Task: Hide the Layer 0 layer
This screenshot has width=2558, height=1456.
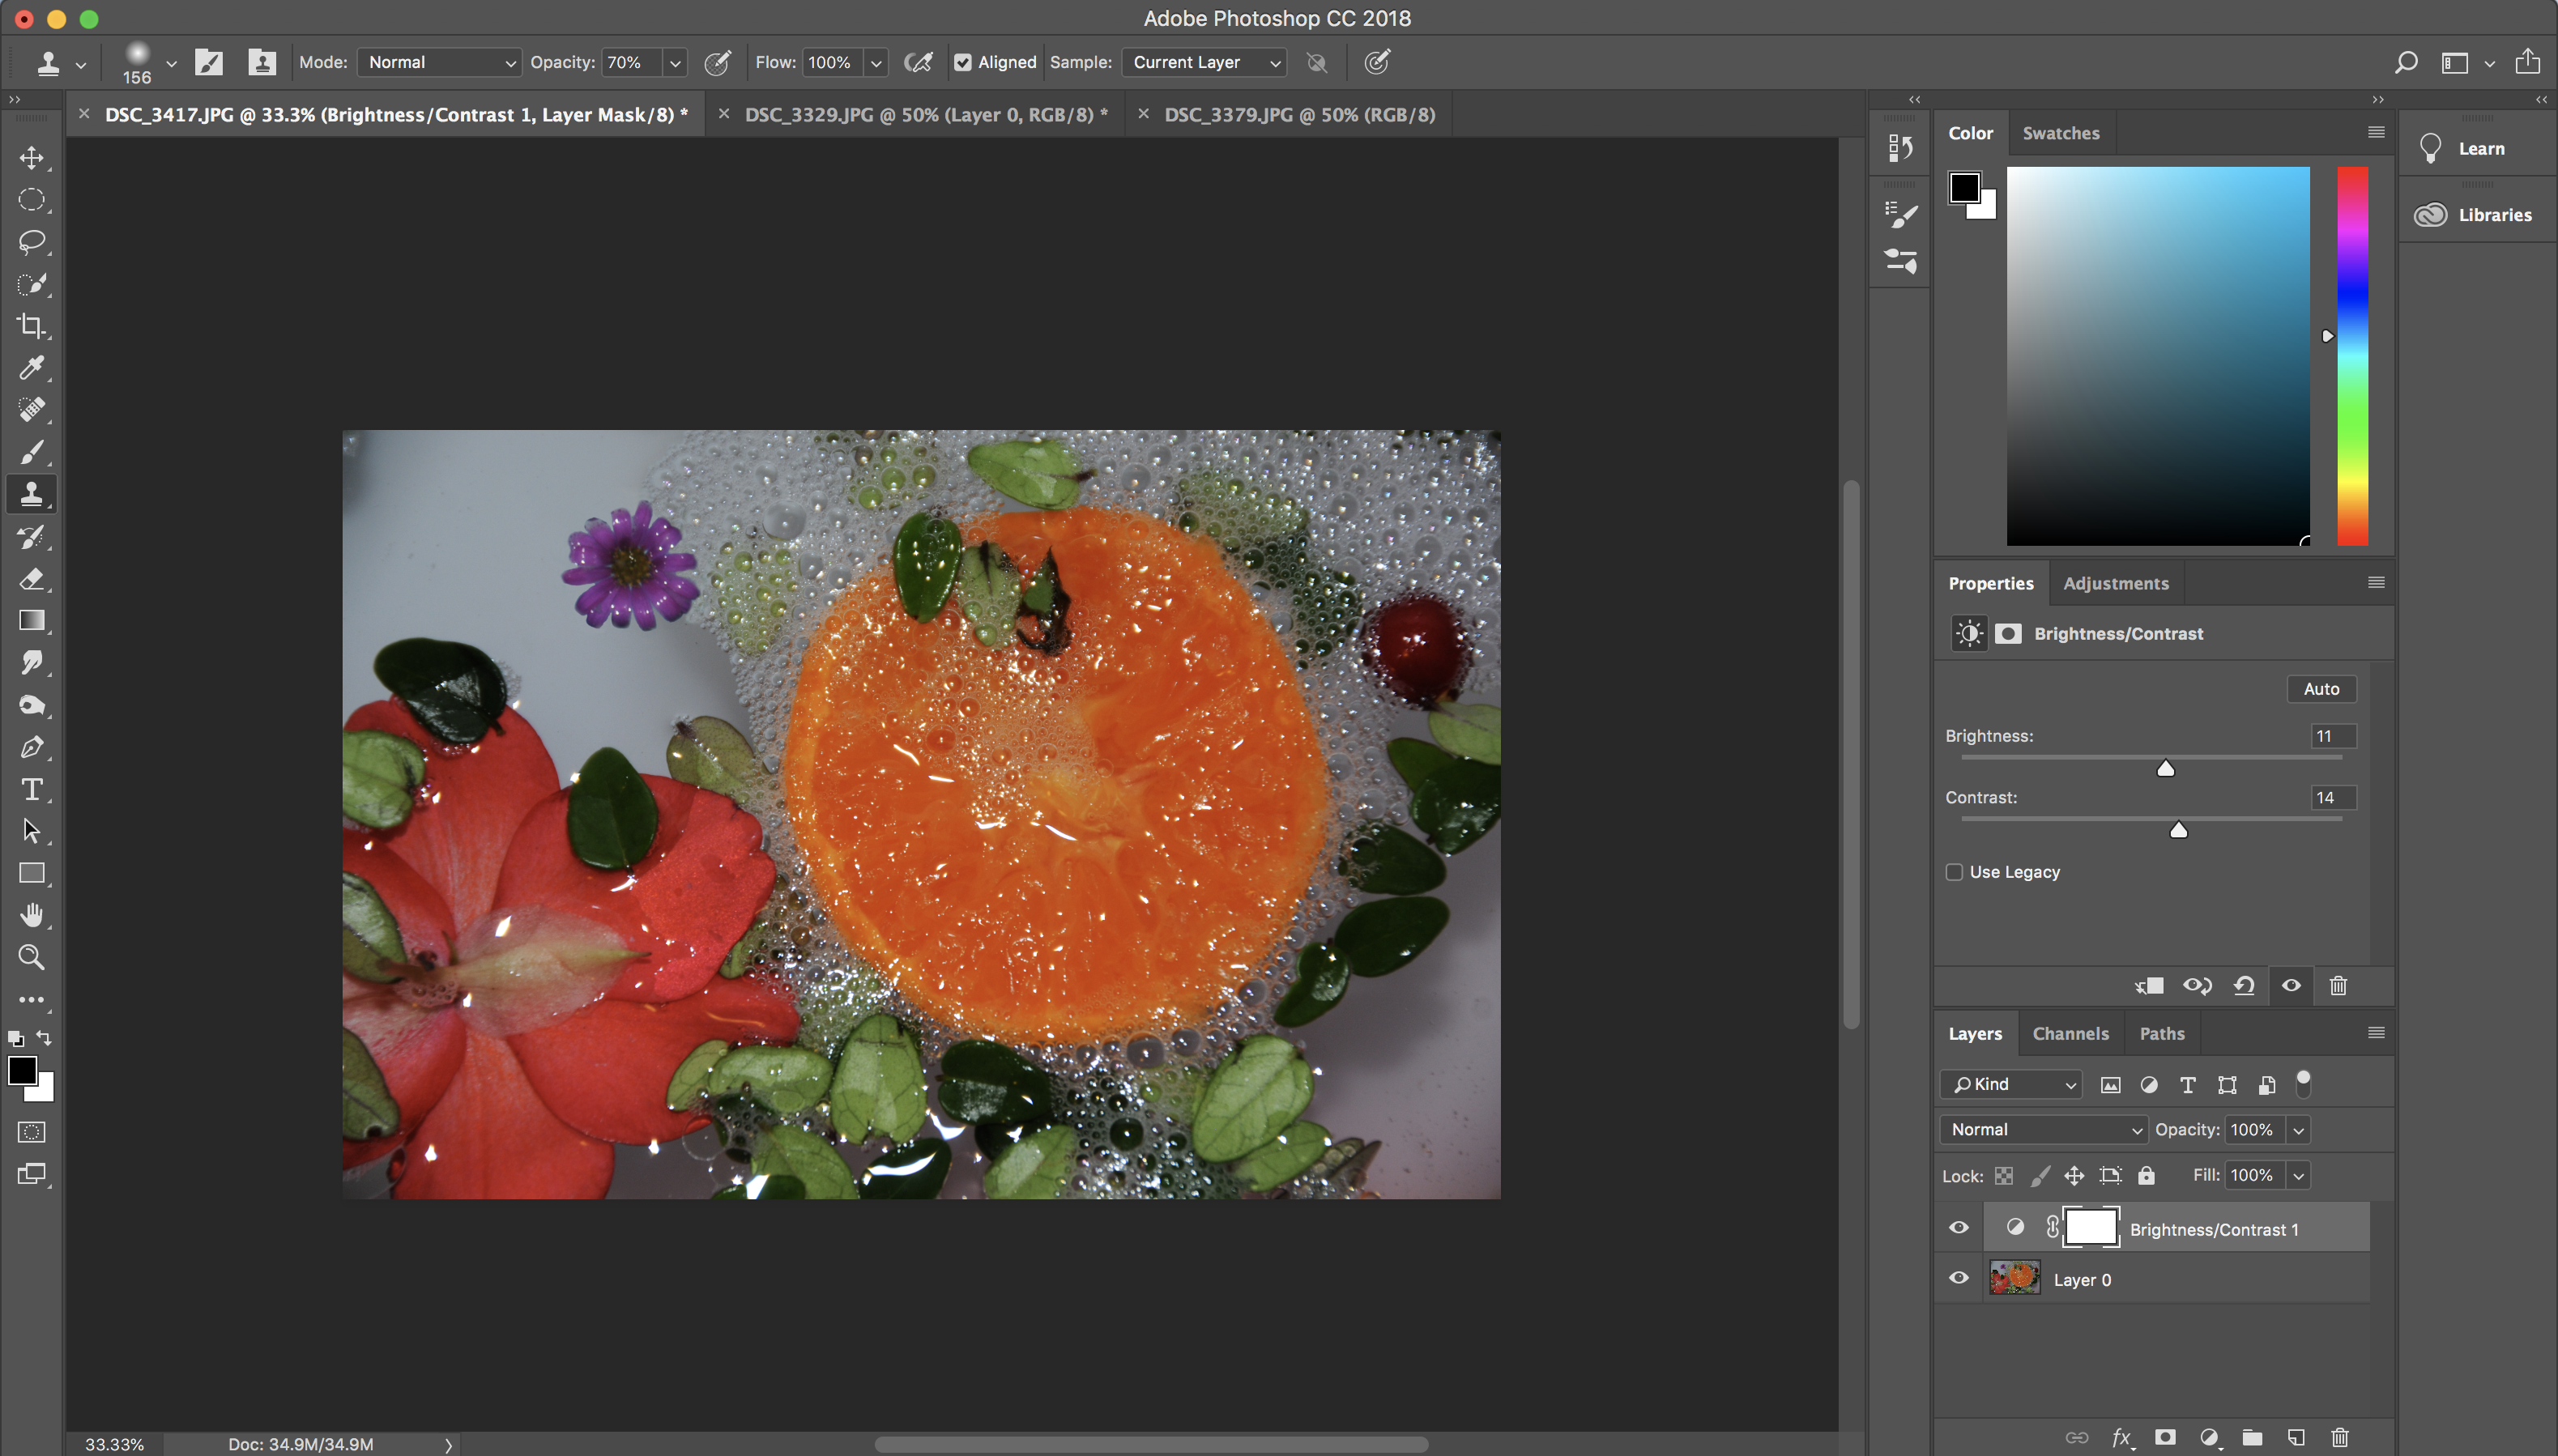Action: [x=1959, y=1278]
